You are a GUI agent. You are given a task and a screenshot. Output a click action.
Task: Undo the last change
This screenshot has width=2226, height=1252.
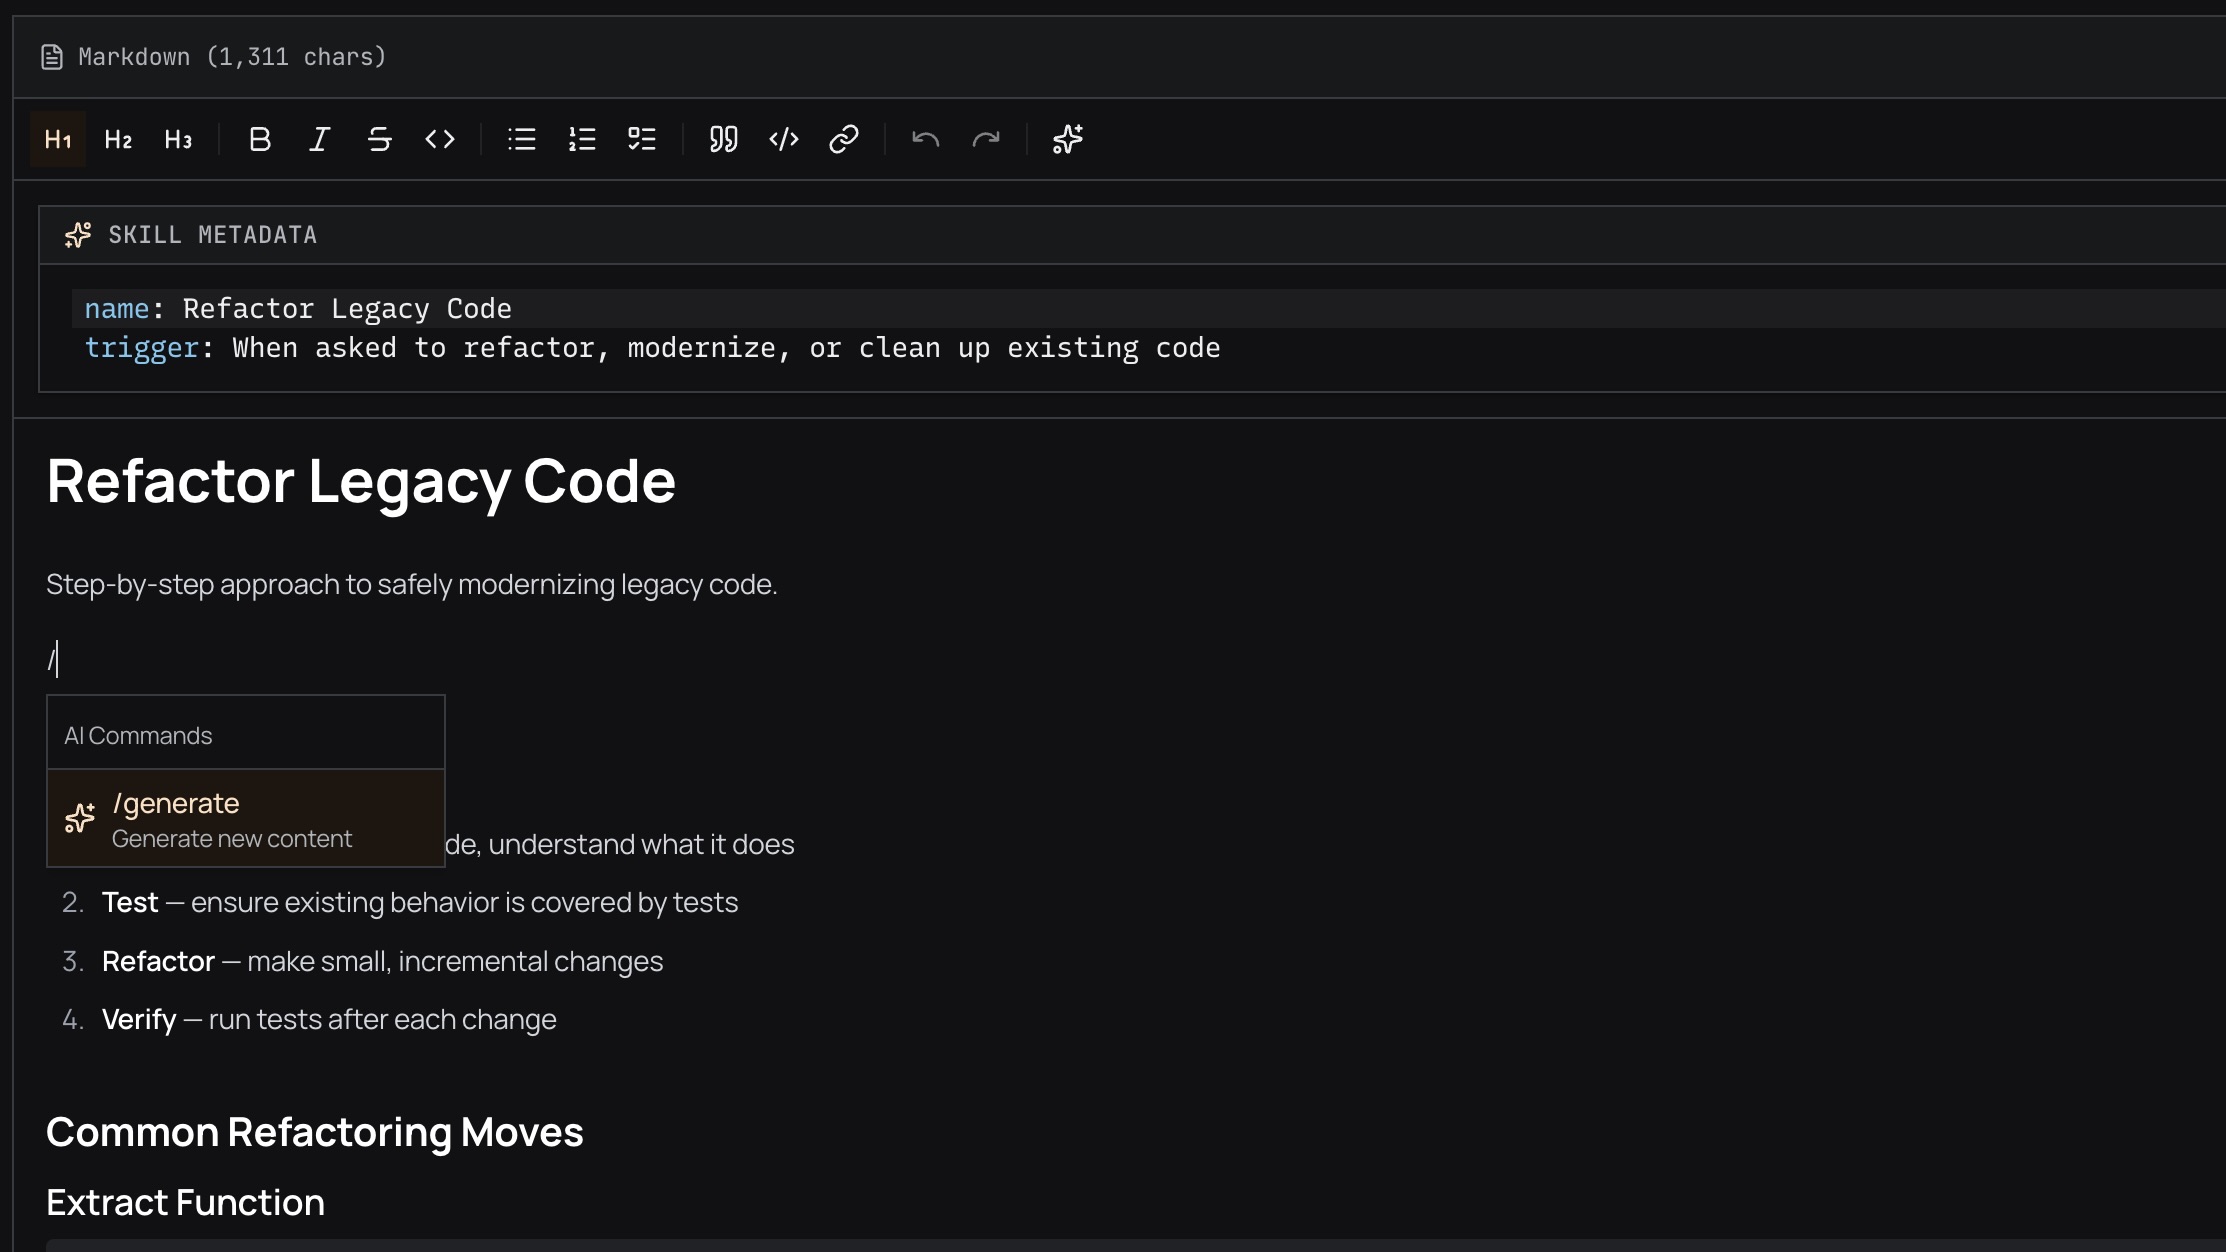(925, 139)
